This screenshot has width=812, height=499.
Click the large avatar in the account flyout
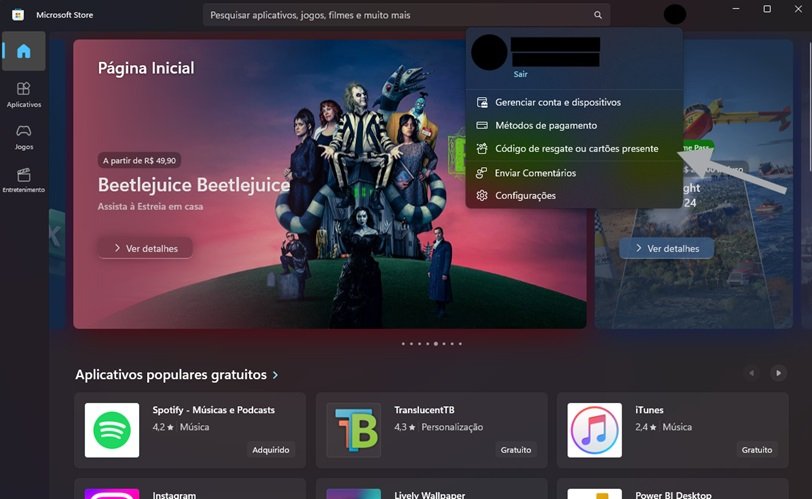pos(489,52)
